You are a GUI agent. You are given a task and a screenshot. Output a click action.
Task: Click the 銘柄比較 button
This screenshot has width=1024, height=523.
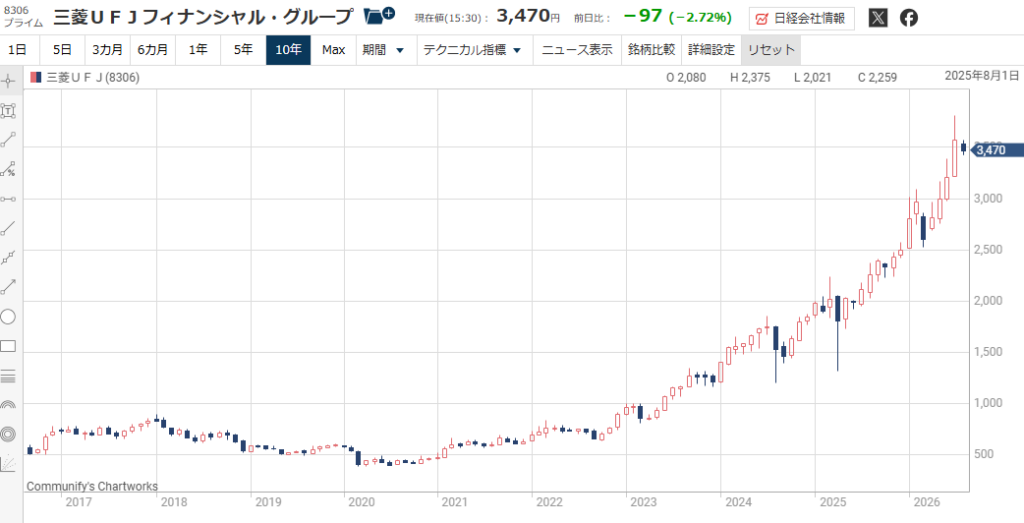click(x=651, y=50)
